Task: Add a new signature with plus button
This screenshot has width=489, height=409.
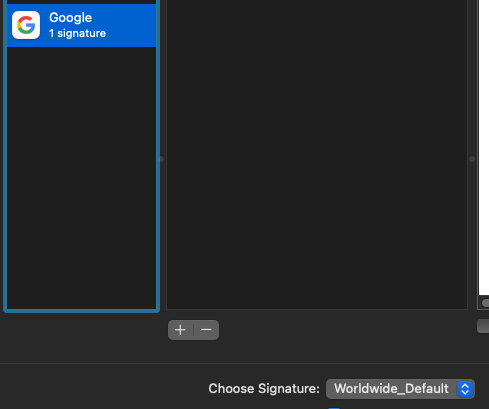Action: (180, 330)
